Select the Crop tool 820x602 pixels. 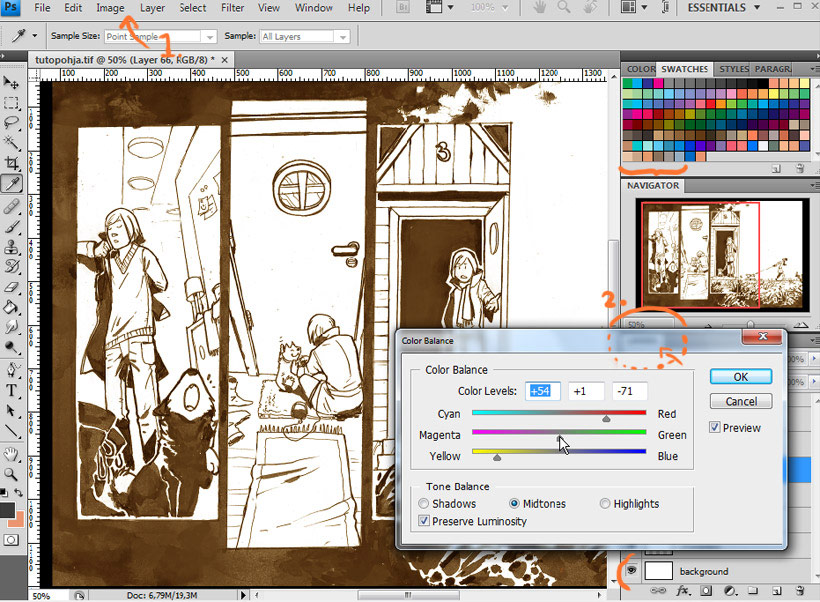pyautogui.click(x=12, y=163)
